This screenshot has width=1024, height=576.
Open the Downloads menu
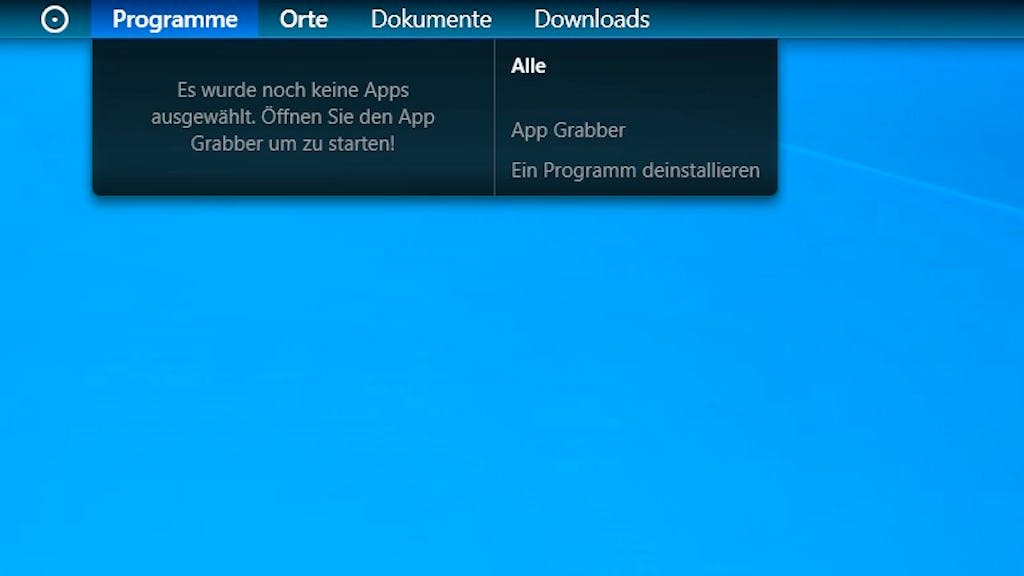(592, 19)
